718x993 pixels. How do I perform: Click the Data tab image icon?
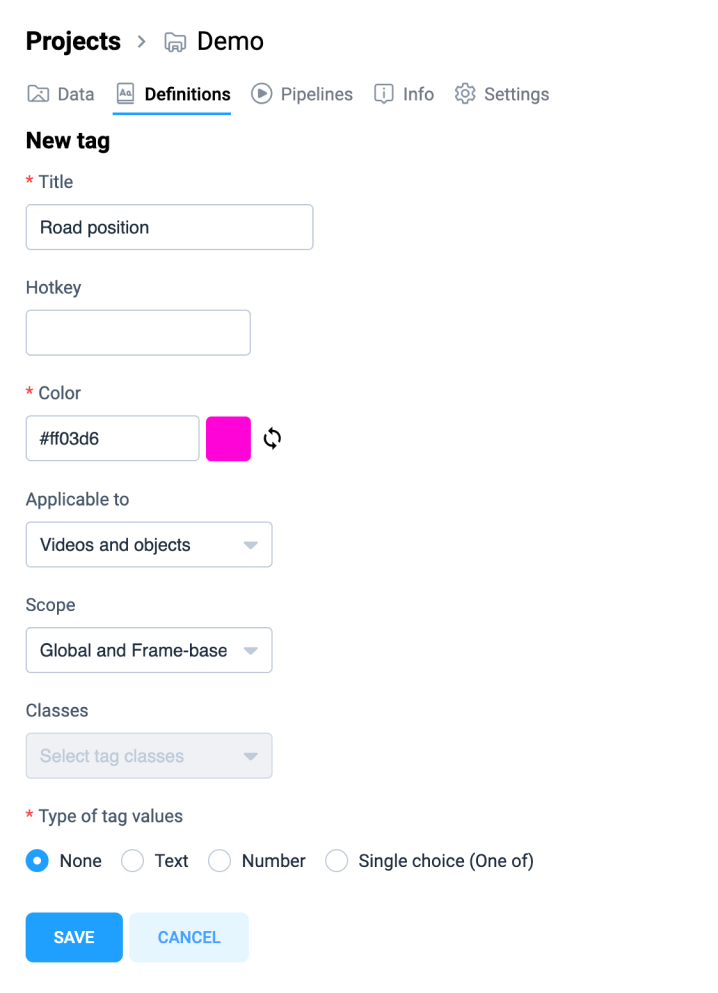(x=38, y=94)
